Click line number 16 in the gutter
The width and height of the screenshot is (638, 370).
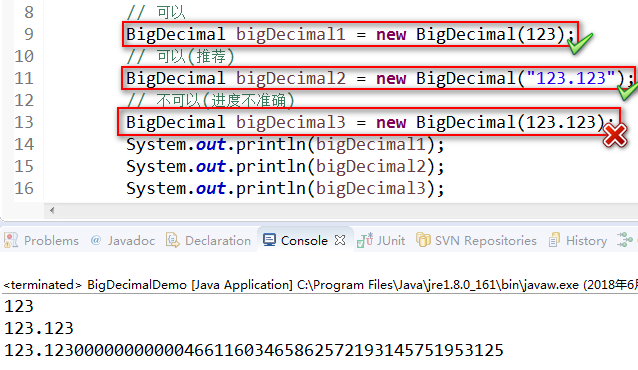(24, 188)
